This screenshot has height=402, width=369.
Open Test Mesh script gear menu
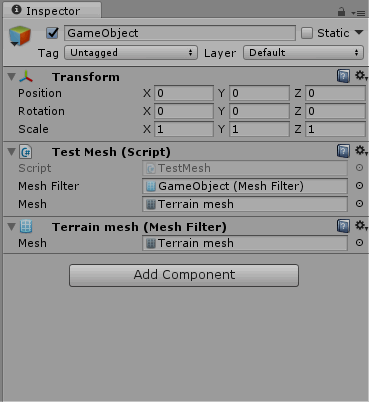coord(361,151)
